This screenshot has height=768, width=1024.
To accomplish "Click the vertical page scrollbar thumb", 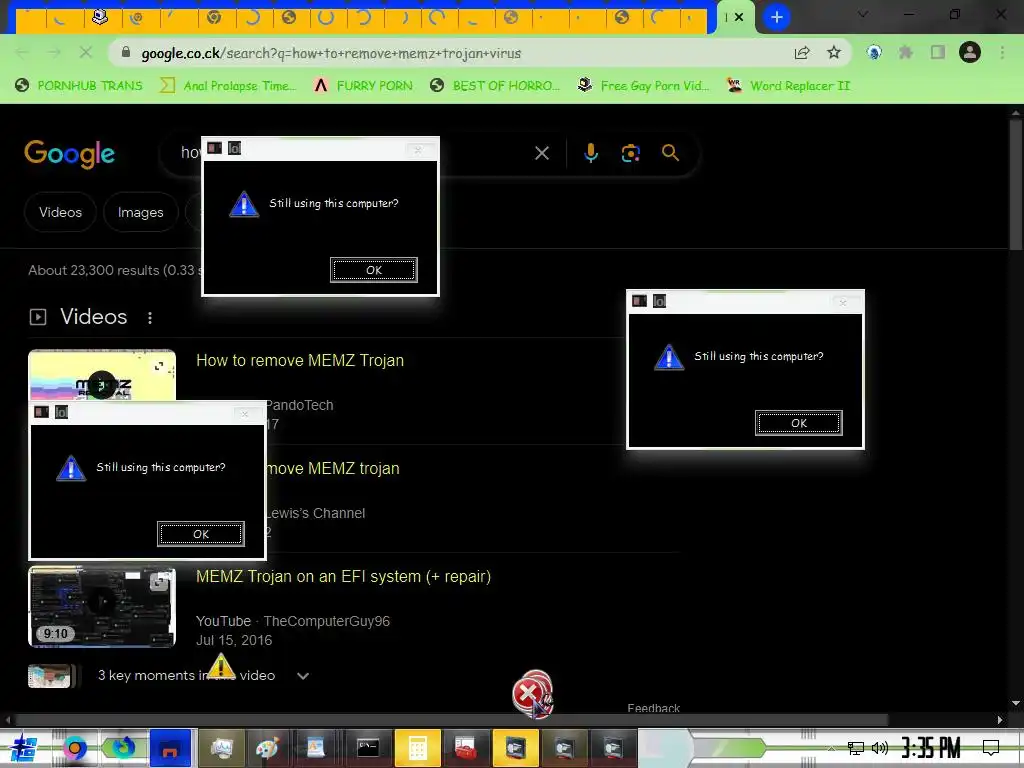I will tap(1016, 185).
